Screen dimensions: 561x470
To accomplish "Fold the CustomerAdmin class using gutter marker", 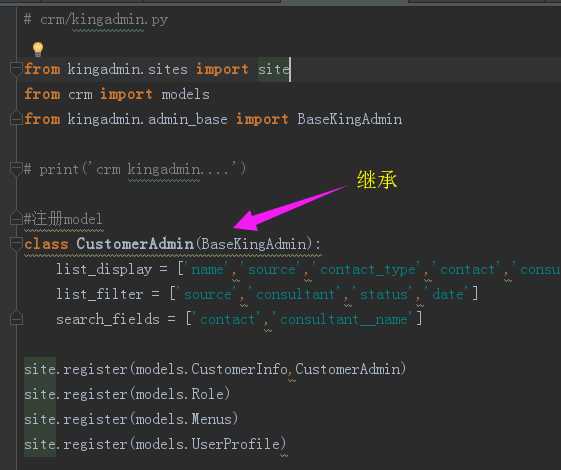I will 16,244.
